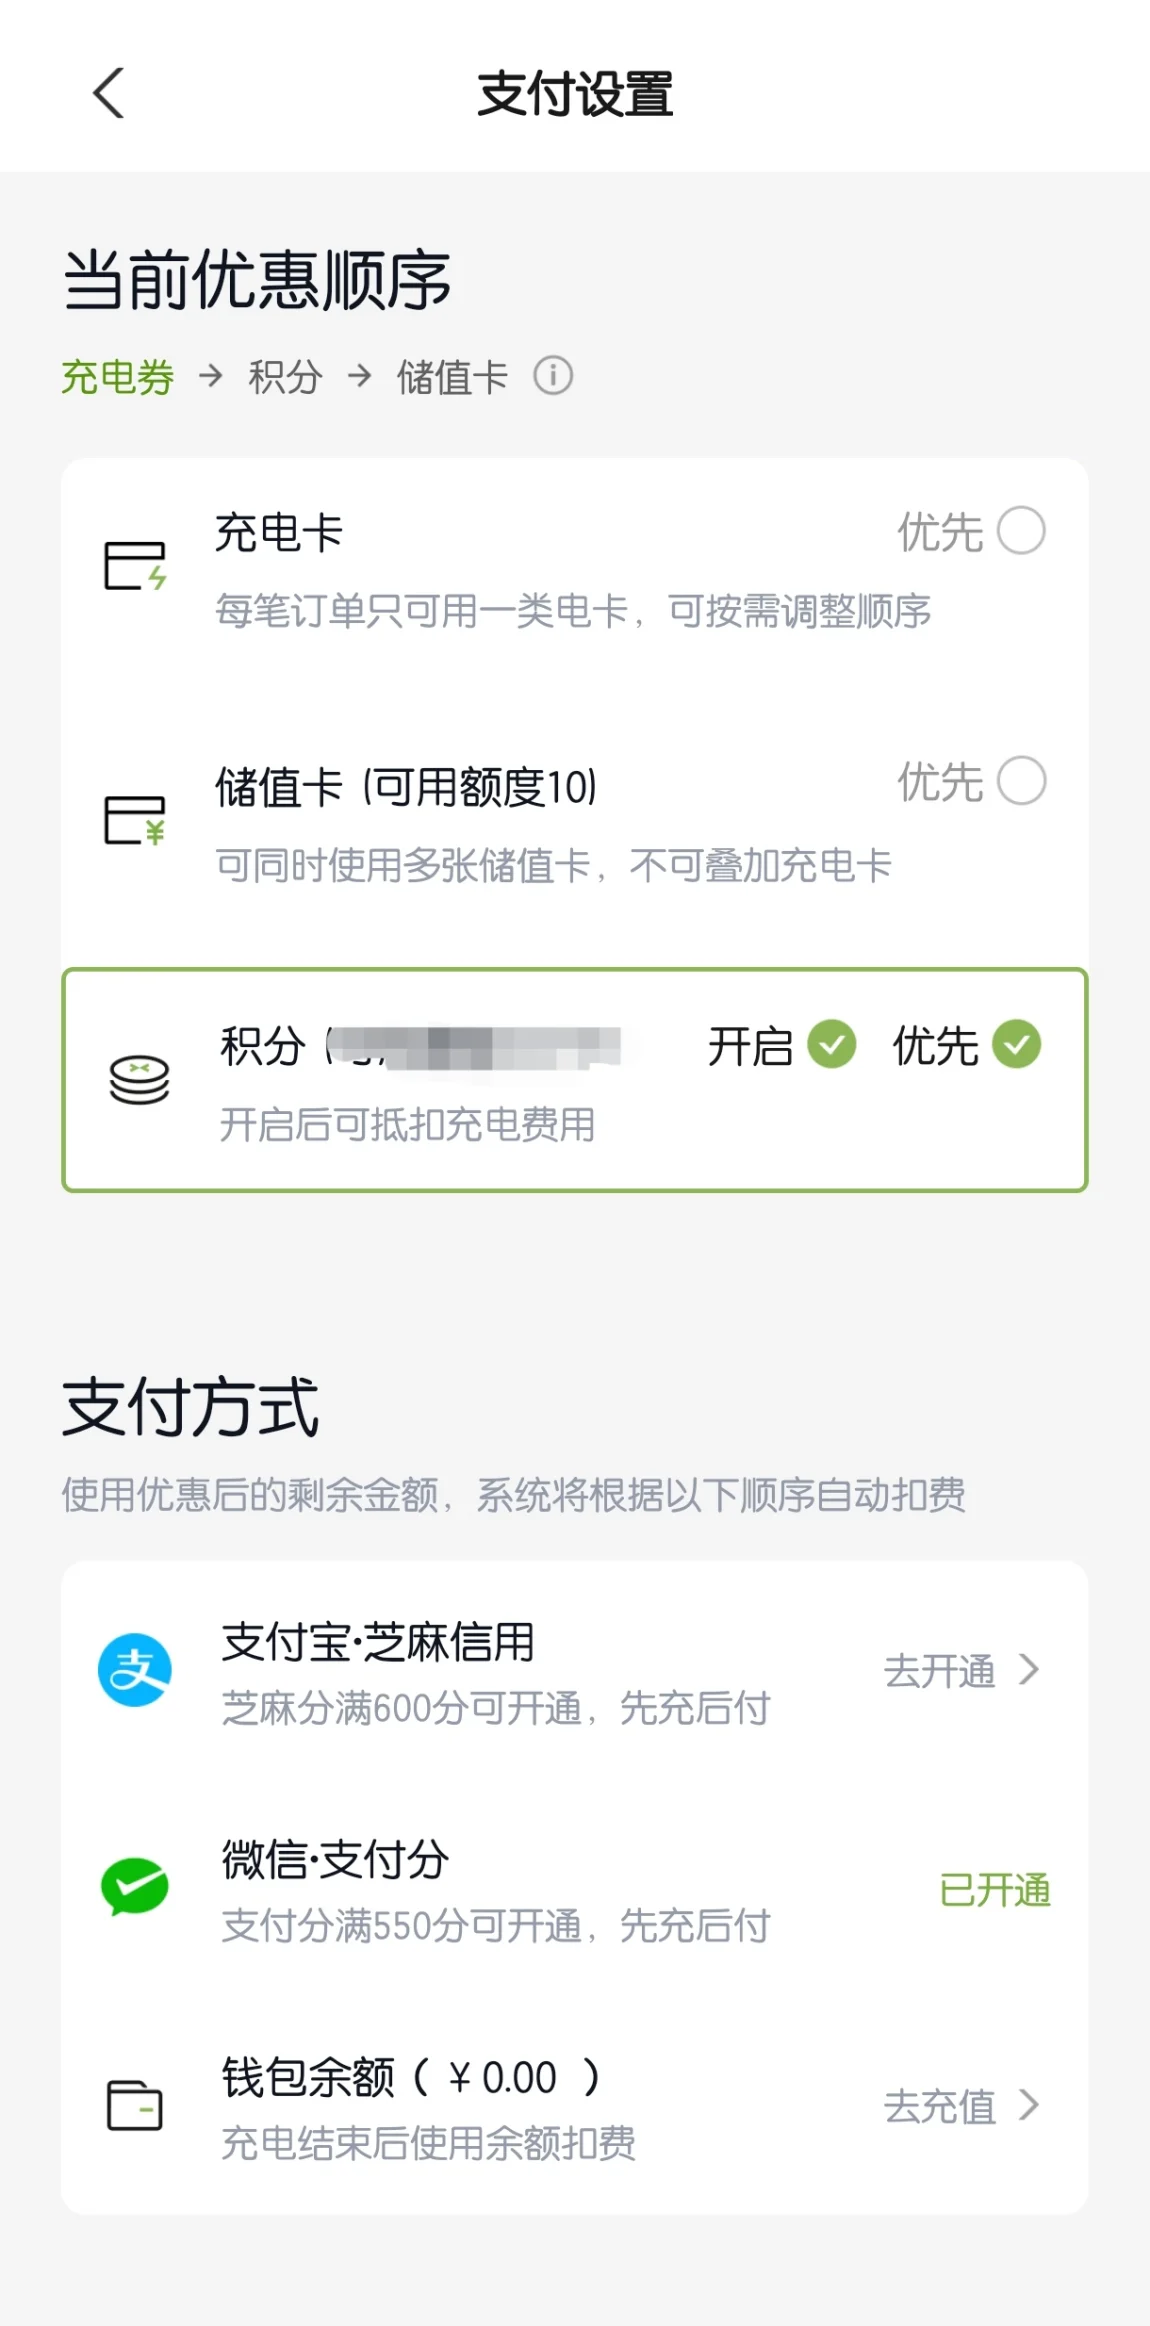Select 储值卡 in the discount order
The width and height of the screenshot is (1150, 2326).
pos(453,377)
